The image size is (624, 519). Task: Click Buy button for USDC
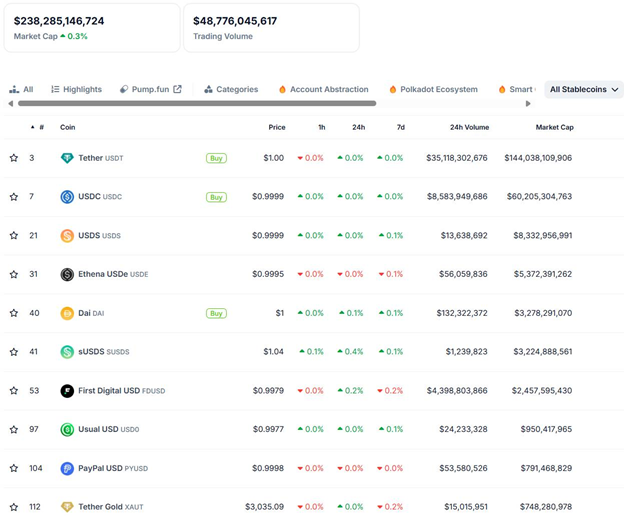click(x=216, y=197)
